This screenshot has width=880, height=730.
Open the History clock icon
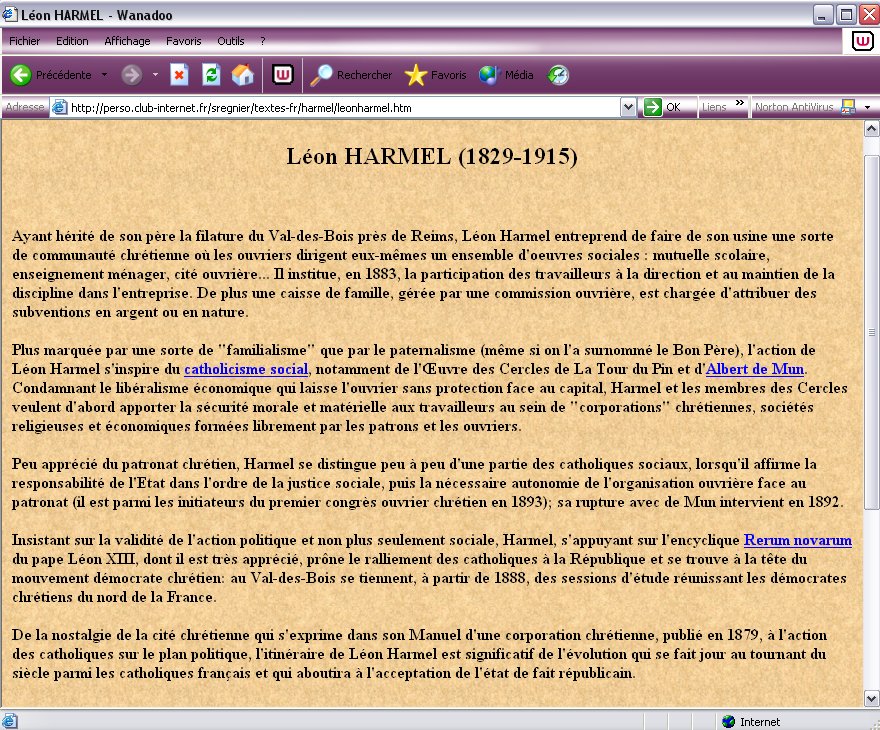[558, 75]
